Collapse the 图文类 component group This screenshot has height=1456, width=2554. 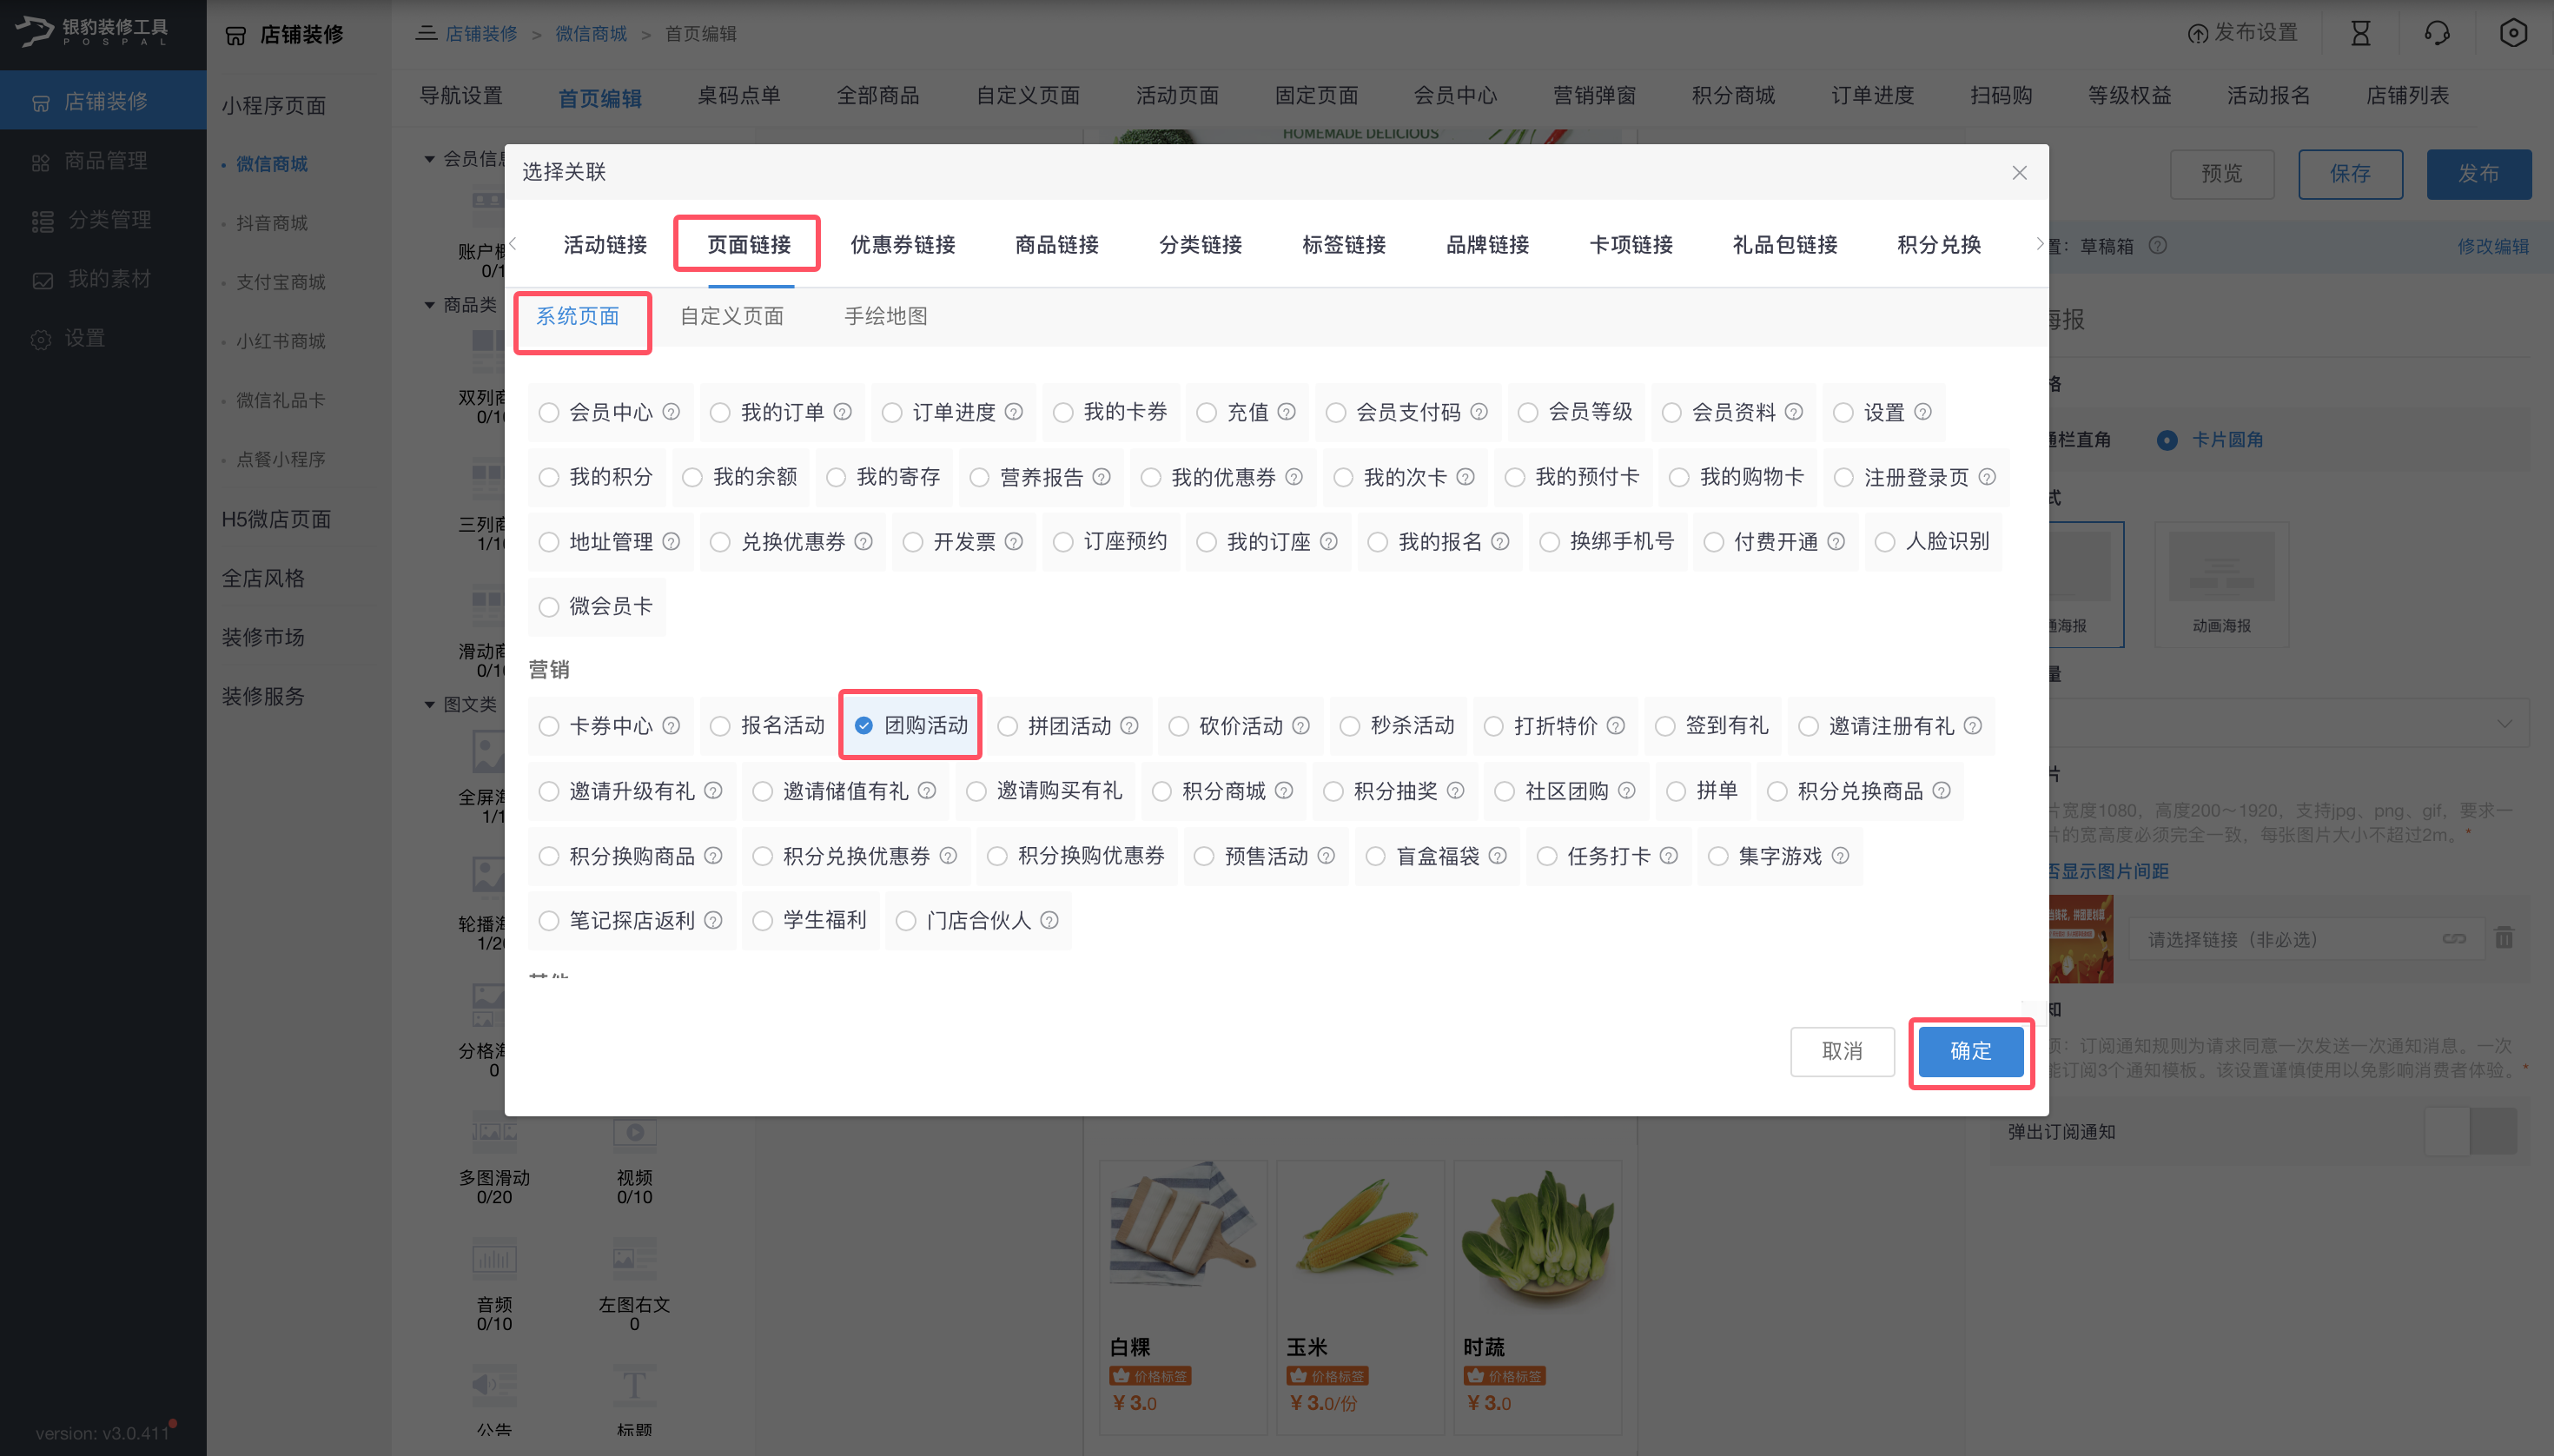pyautogui.click(x=429, y=704)
